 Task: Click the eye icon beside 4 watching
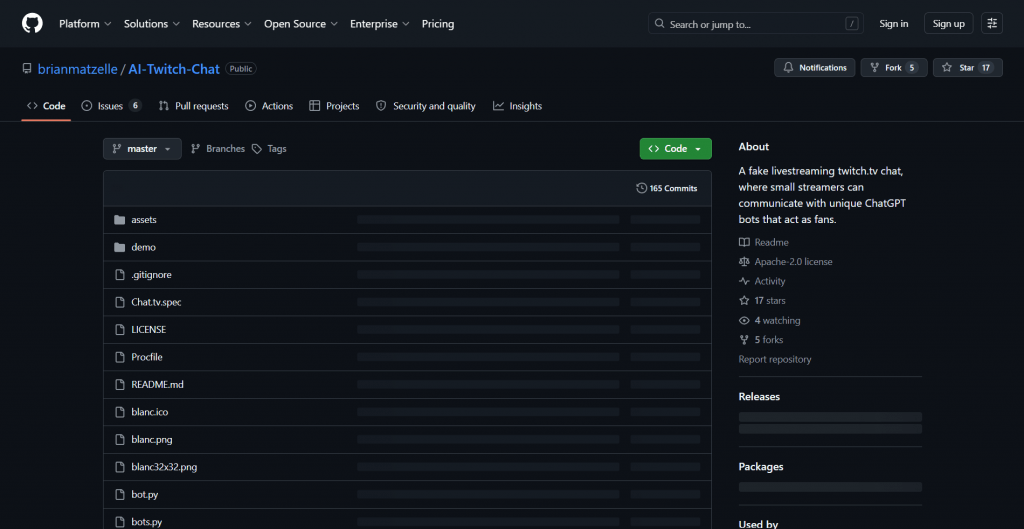coord(744,321)
